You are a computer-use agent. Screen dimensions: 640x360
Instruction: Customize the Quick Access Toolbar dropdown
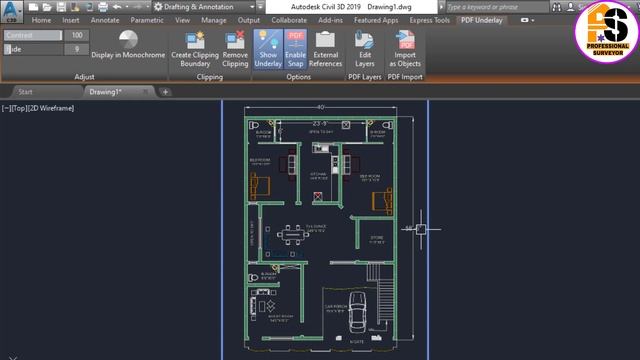coord(260,7)
